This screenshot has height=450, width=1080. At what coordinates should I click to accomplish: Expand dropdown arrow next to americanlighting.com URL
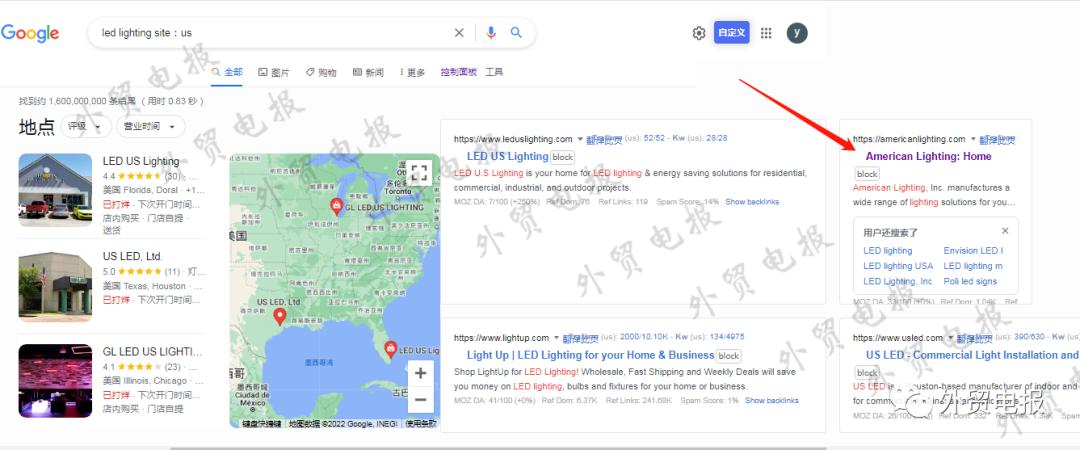973,139
